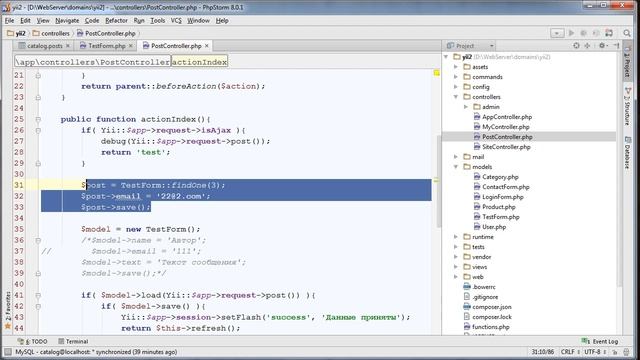Close the catalog.posts tab
The width and height of the screenshot is (640, 360).
(68, 46)
